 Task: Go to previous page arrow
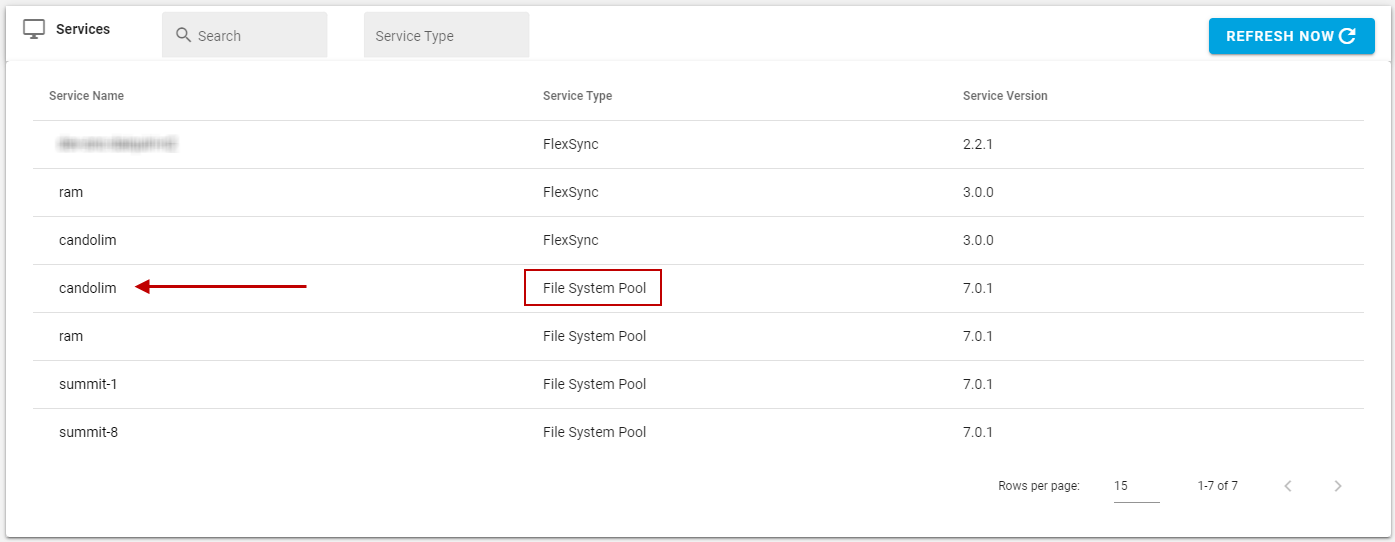1288,486
